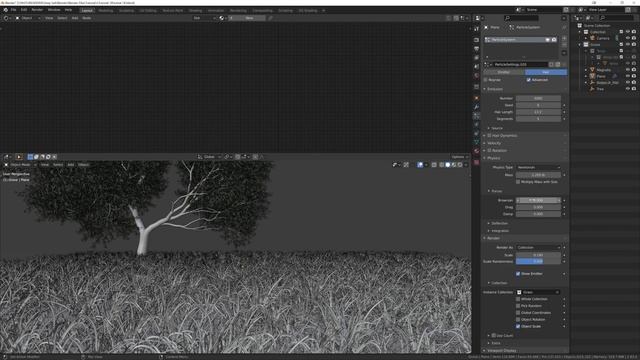Screen dimensions: 640x360
Task: Adjust the Brownian slider
Action: pos(538,200)
